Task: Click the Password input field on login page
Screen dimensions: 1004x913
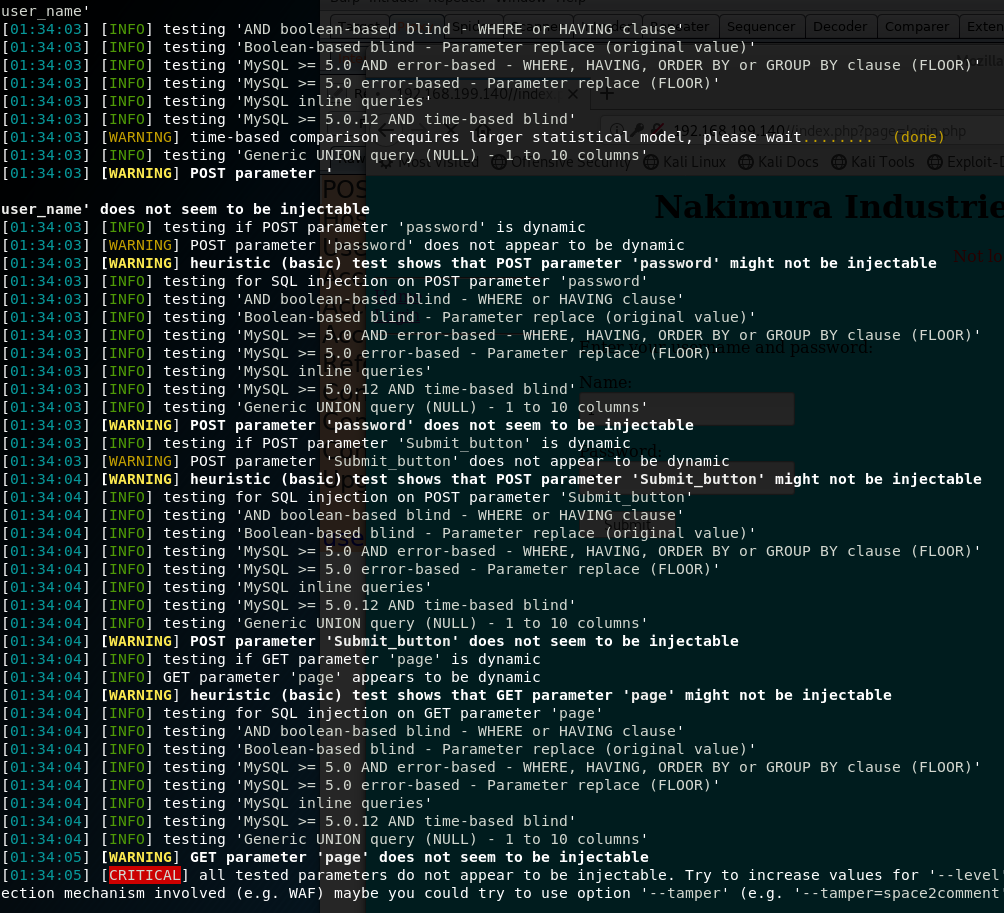Action: pos(686,478)
